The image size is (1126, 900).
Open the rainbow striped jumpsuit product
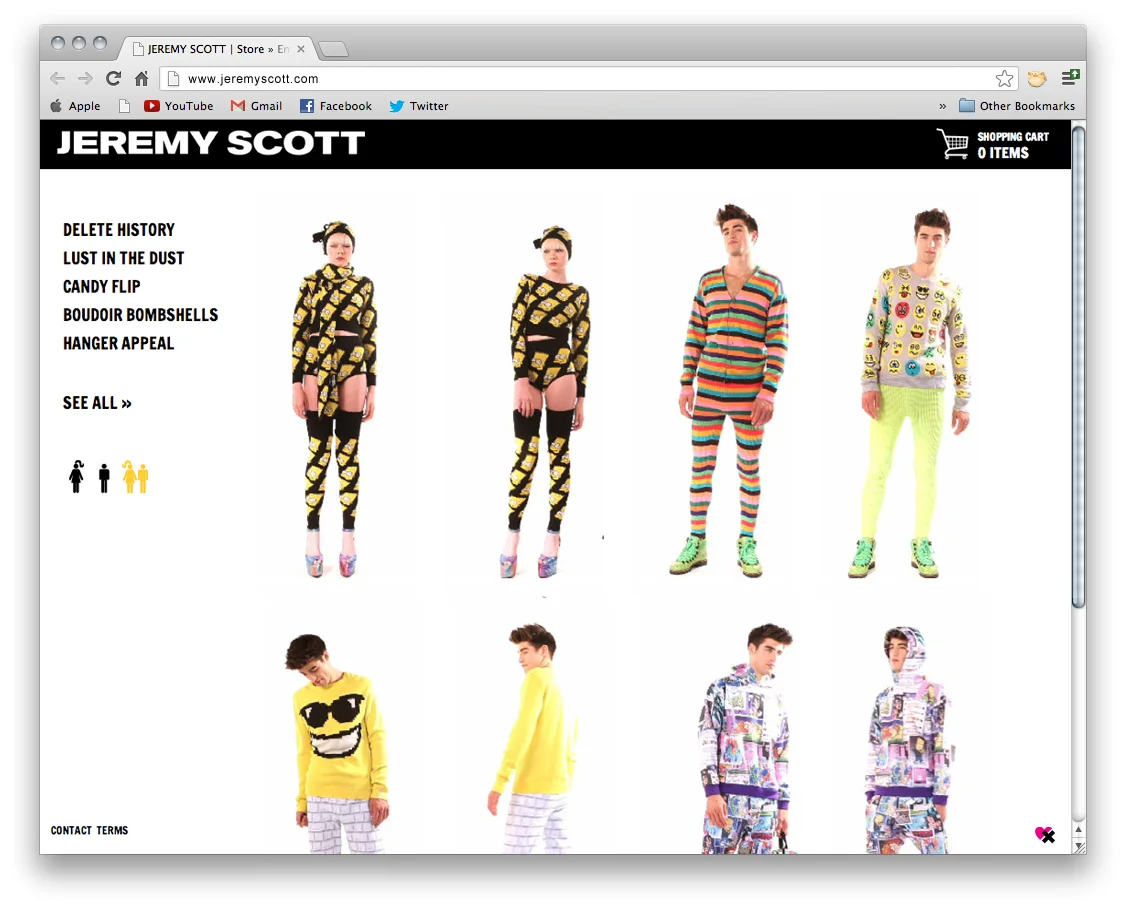pyautogui.click(x=731, y=391)
